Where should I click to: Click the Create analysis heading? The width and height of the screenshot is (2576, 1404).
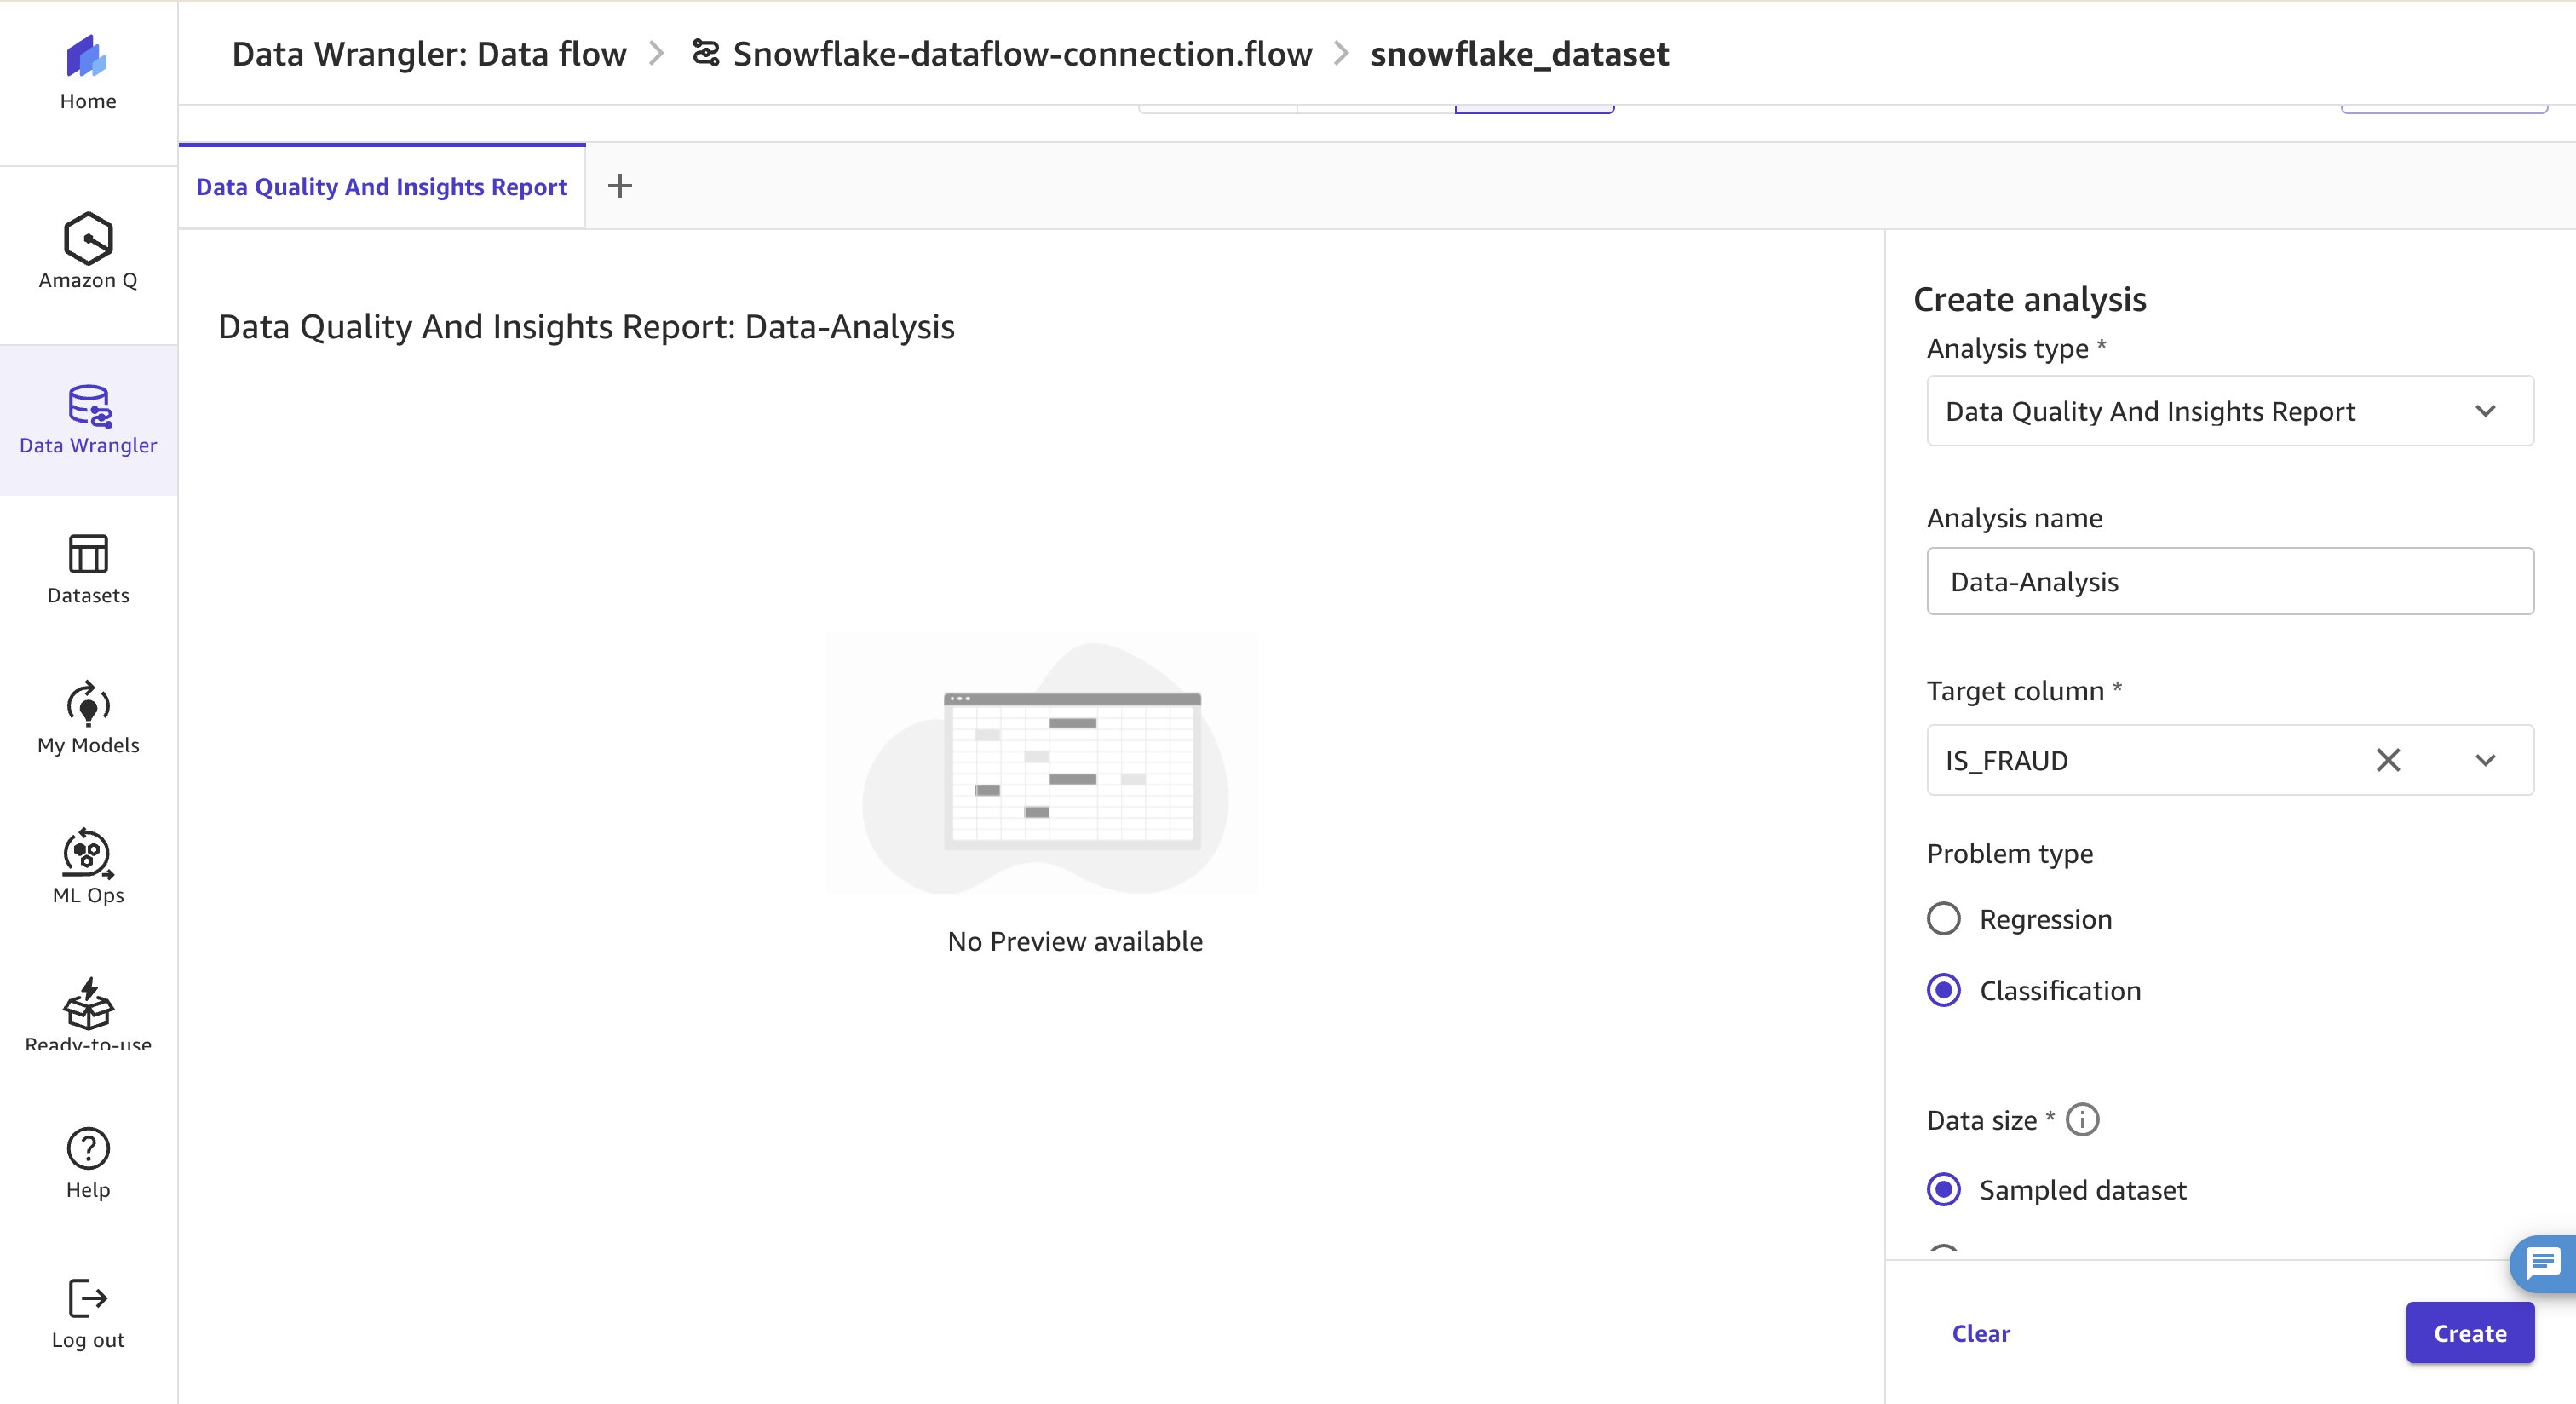[x=2029, y=299]
